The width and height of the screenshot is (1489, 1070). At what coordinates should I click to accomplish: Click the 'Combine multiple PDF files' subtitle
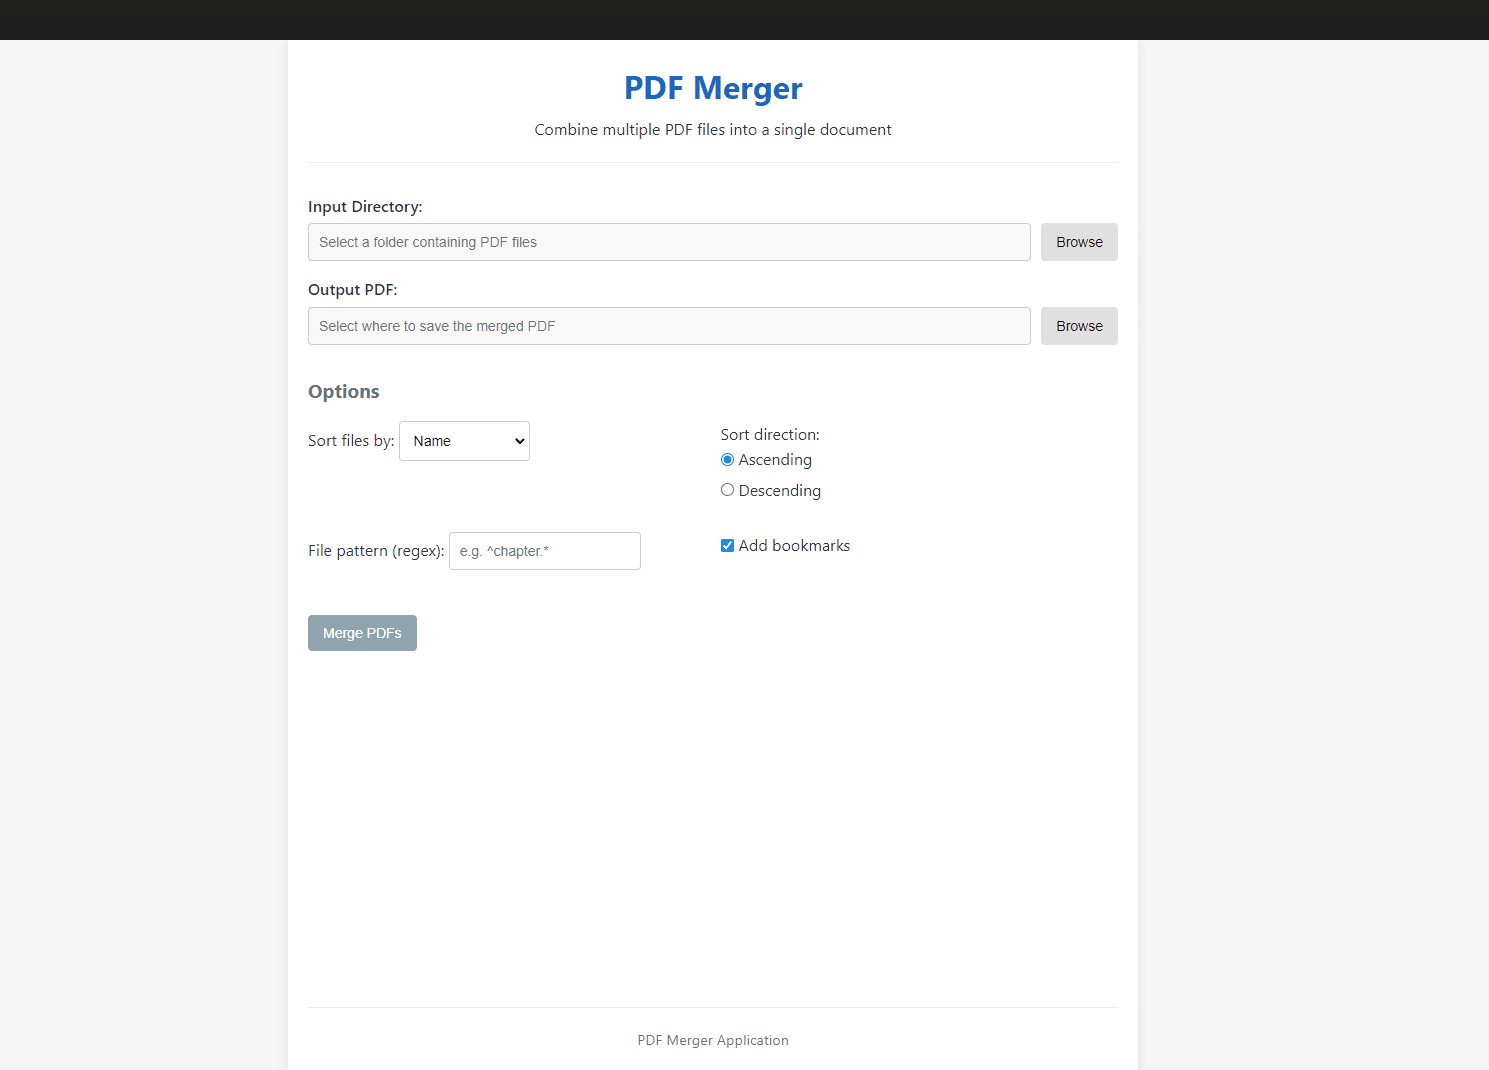click(712, 130)
